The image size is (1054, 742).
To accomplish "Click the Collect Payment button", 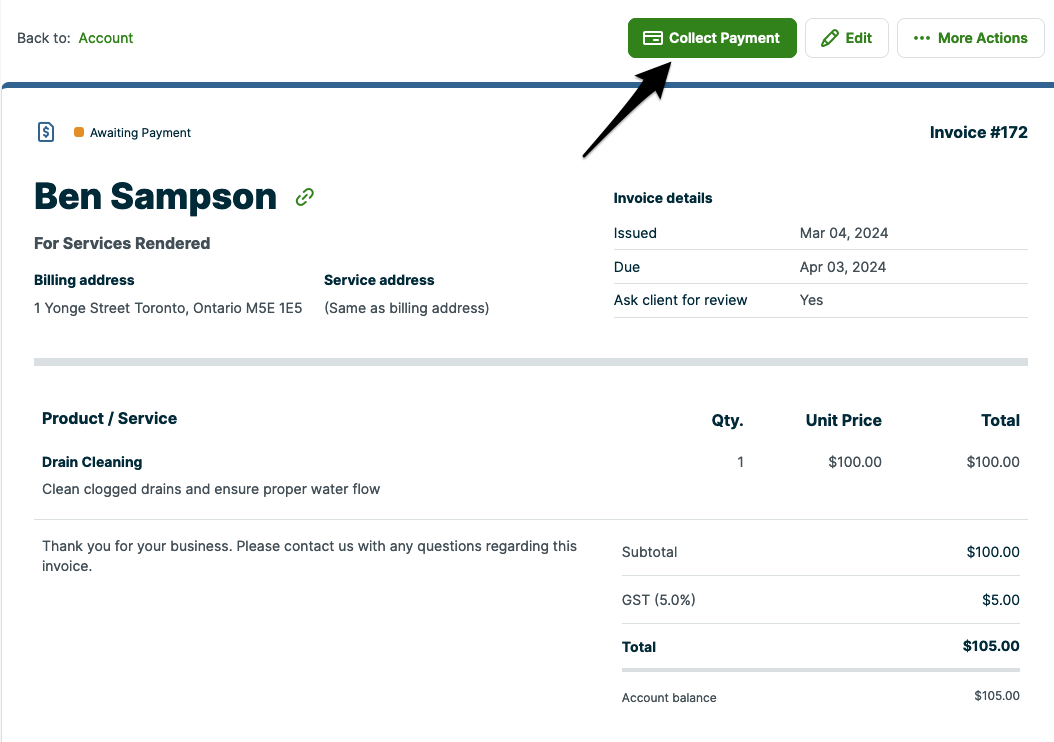I will pyautogui.click(x=712, y=37).
